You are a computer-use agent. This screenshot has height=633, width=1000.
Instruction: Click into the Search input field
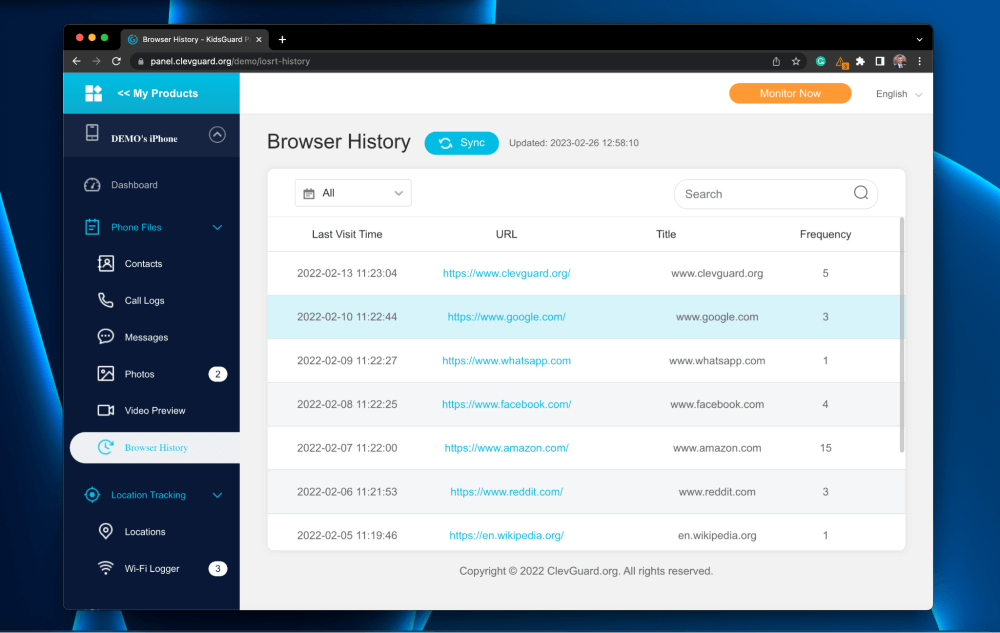tap(762, 194)
